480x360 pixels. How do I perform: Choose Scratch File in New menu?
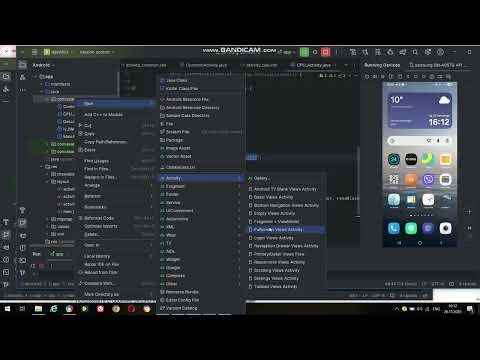click(x=201, y=132)
